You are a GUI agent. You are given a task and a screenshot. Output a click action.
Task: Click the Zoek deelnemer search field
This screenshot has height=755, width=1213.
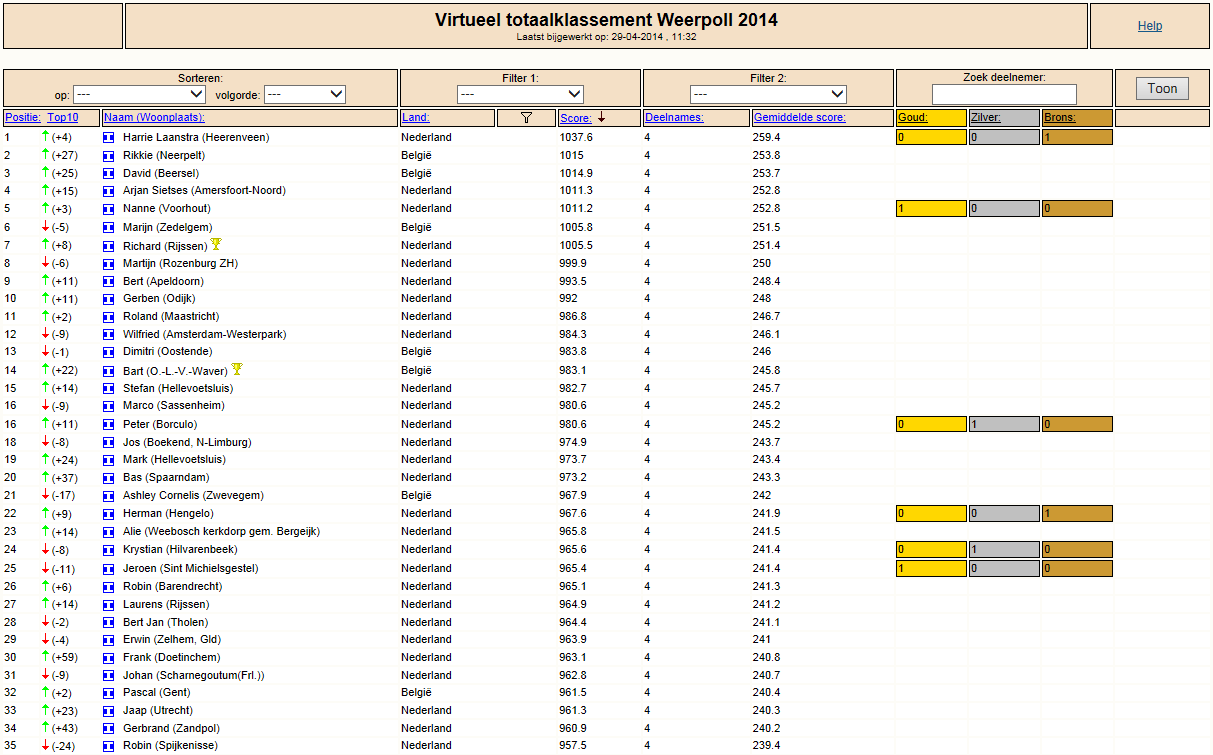(x=1004, y=94)
